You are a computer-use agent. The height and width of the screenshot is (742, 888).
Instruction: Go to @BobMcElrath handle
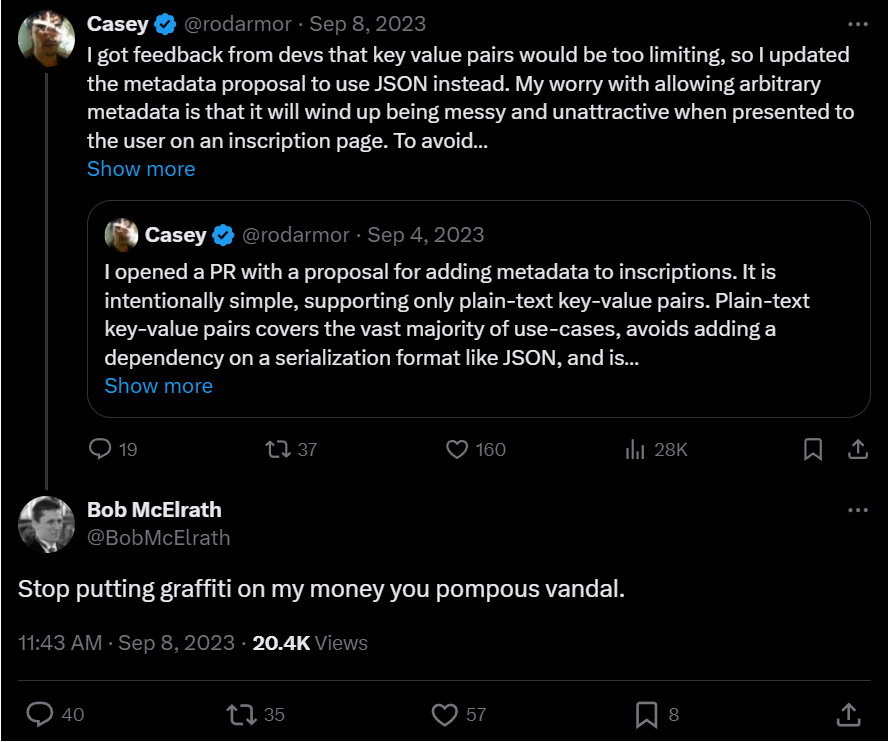[158, 537]
